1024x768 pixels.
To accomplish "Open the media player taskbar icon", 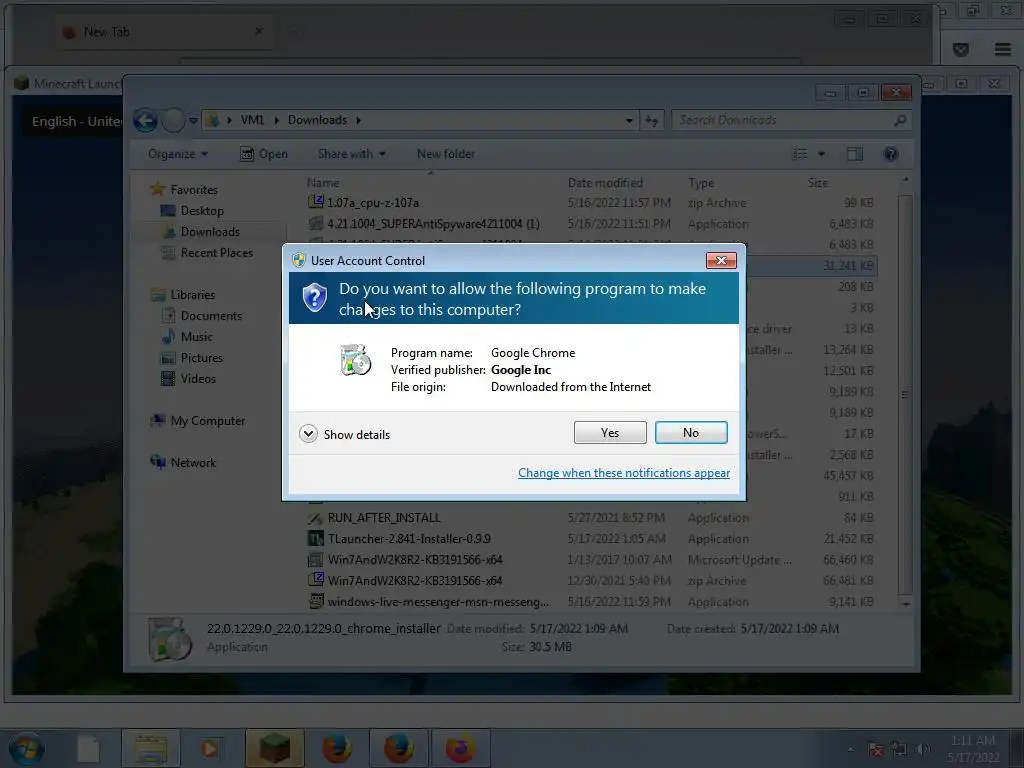I will [210, 748].
